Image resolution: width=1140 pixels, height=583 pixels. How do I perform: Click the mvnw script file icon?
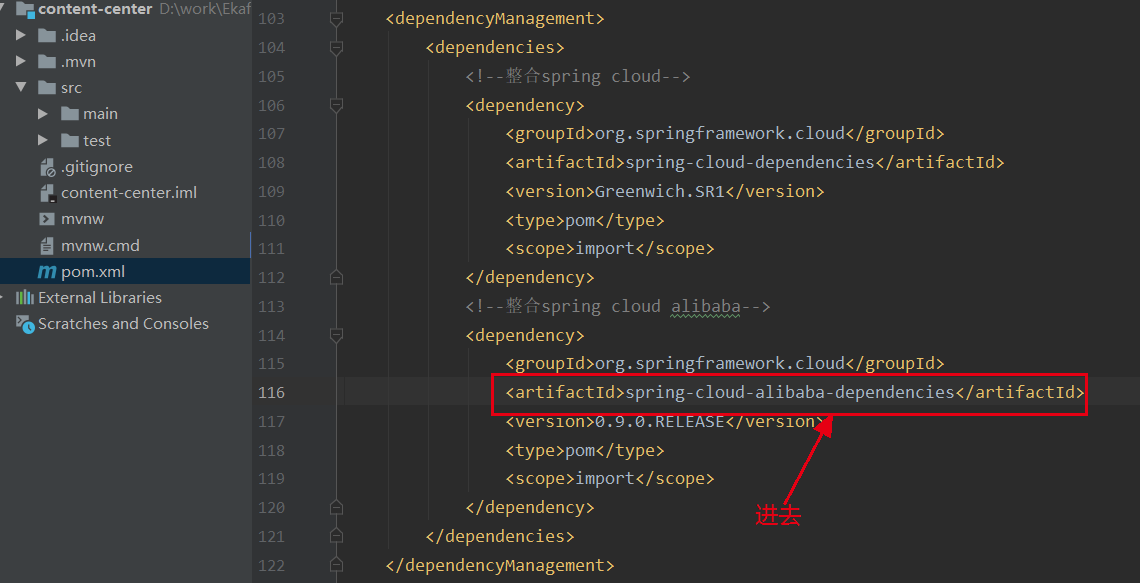point(47,219)
